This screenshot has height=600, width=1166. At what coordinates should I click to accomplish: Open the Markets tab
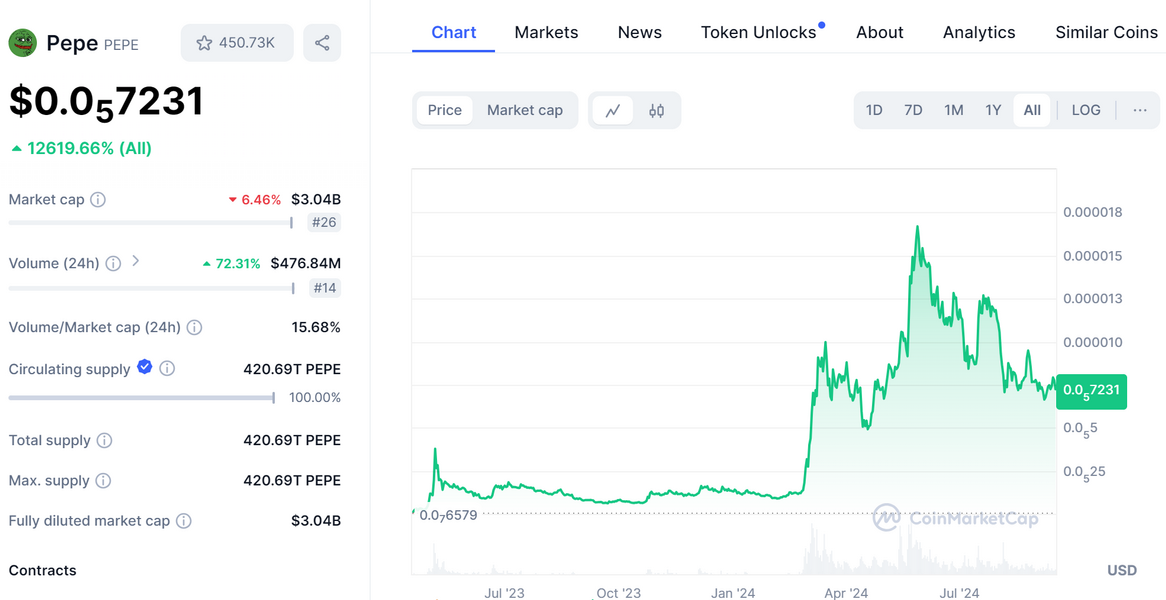(546, 32)
